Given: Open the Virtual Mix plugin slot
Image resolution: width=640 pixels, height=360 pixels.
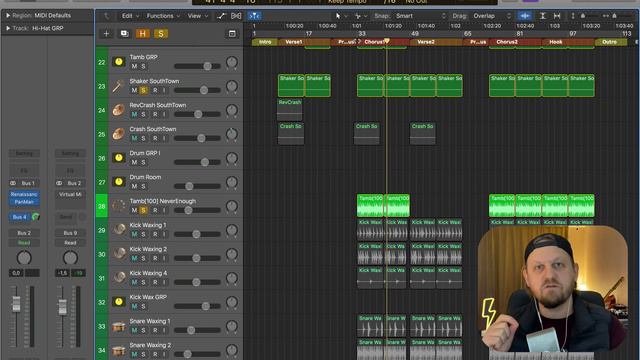Looking at the screenshot, I should point(70,194).
